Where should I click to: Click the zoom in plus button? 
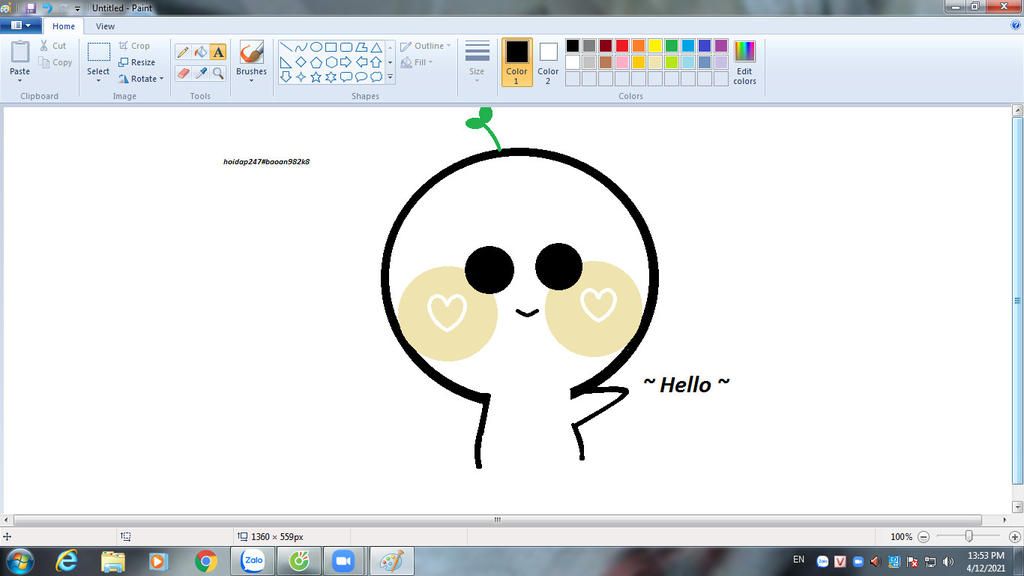tap(1014, 537)
